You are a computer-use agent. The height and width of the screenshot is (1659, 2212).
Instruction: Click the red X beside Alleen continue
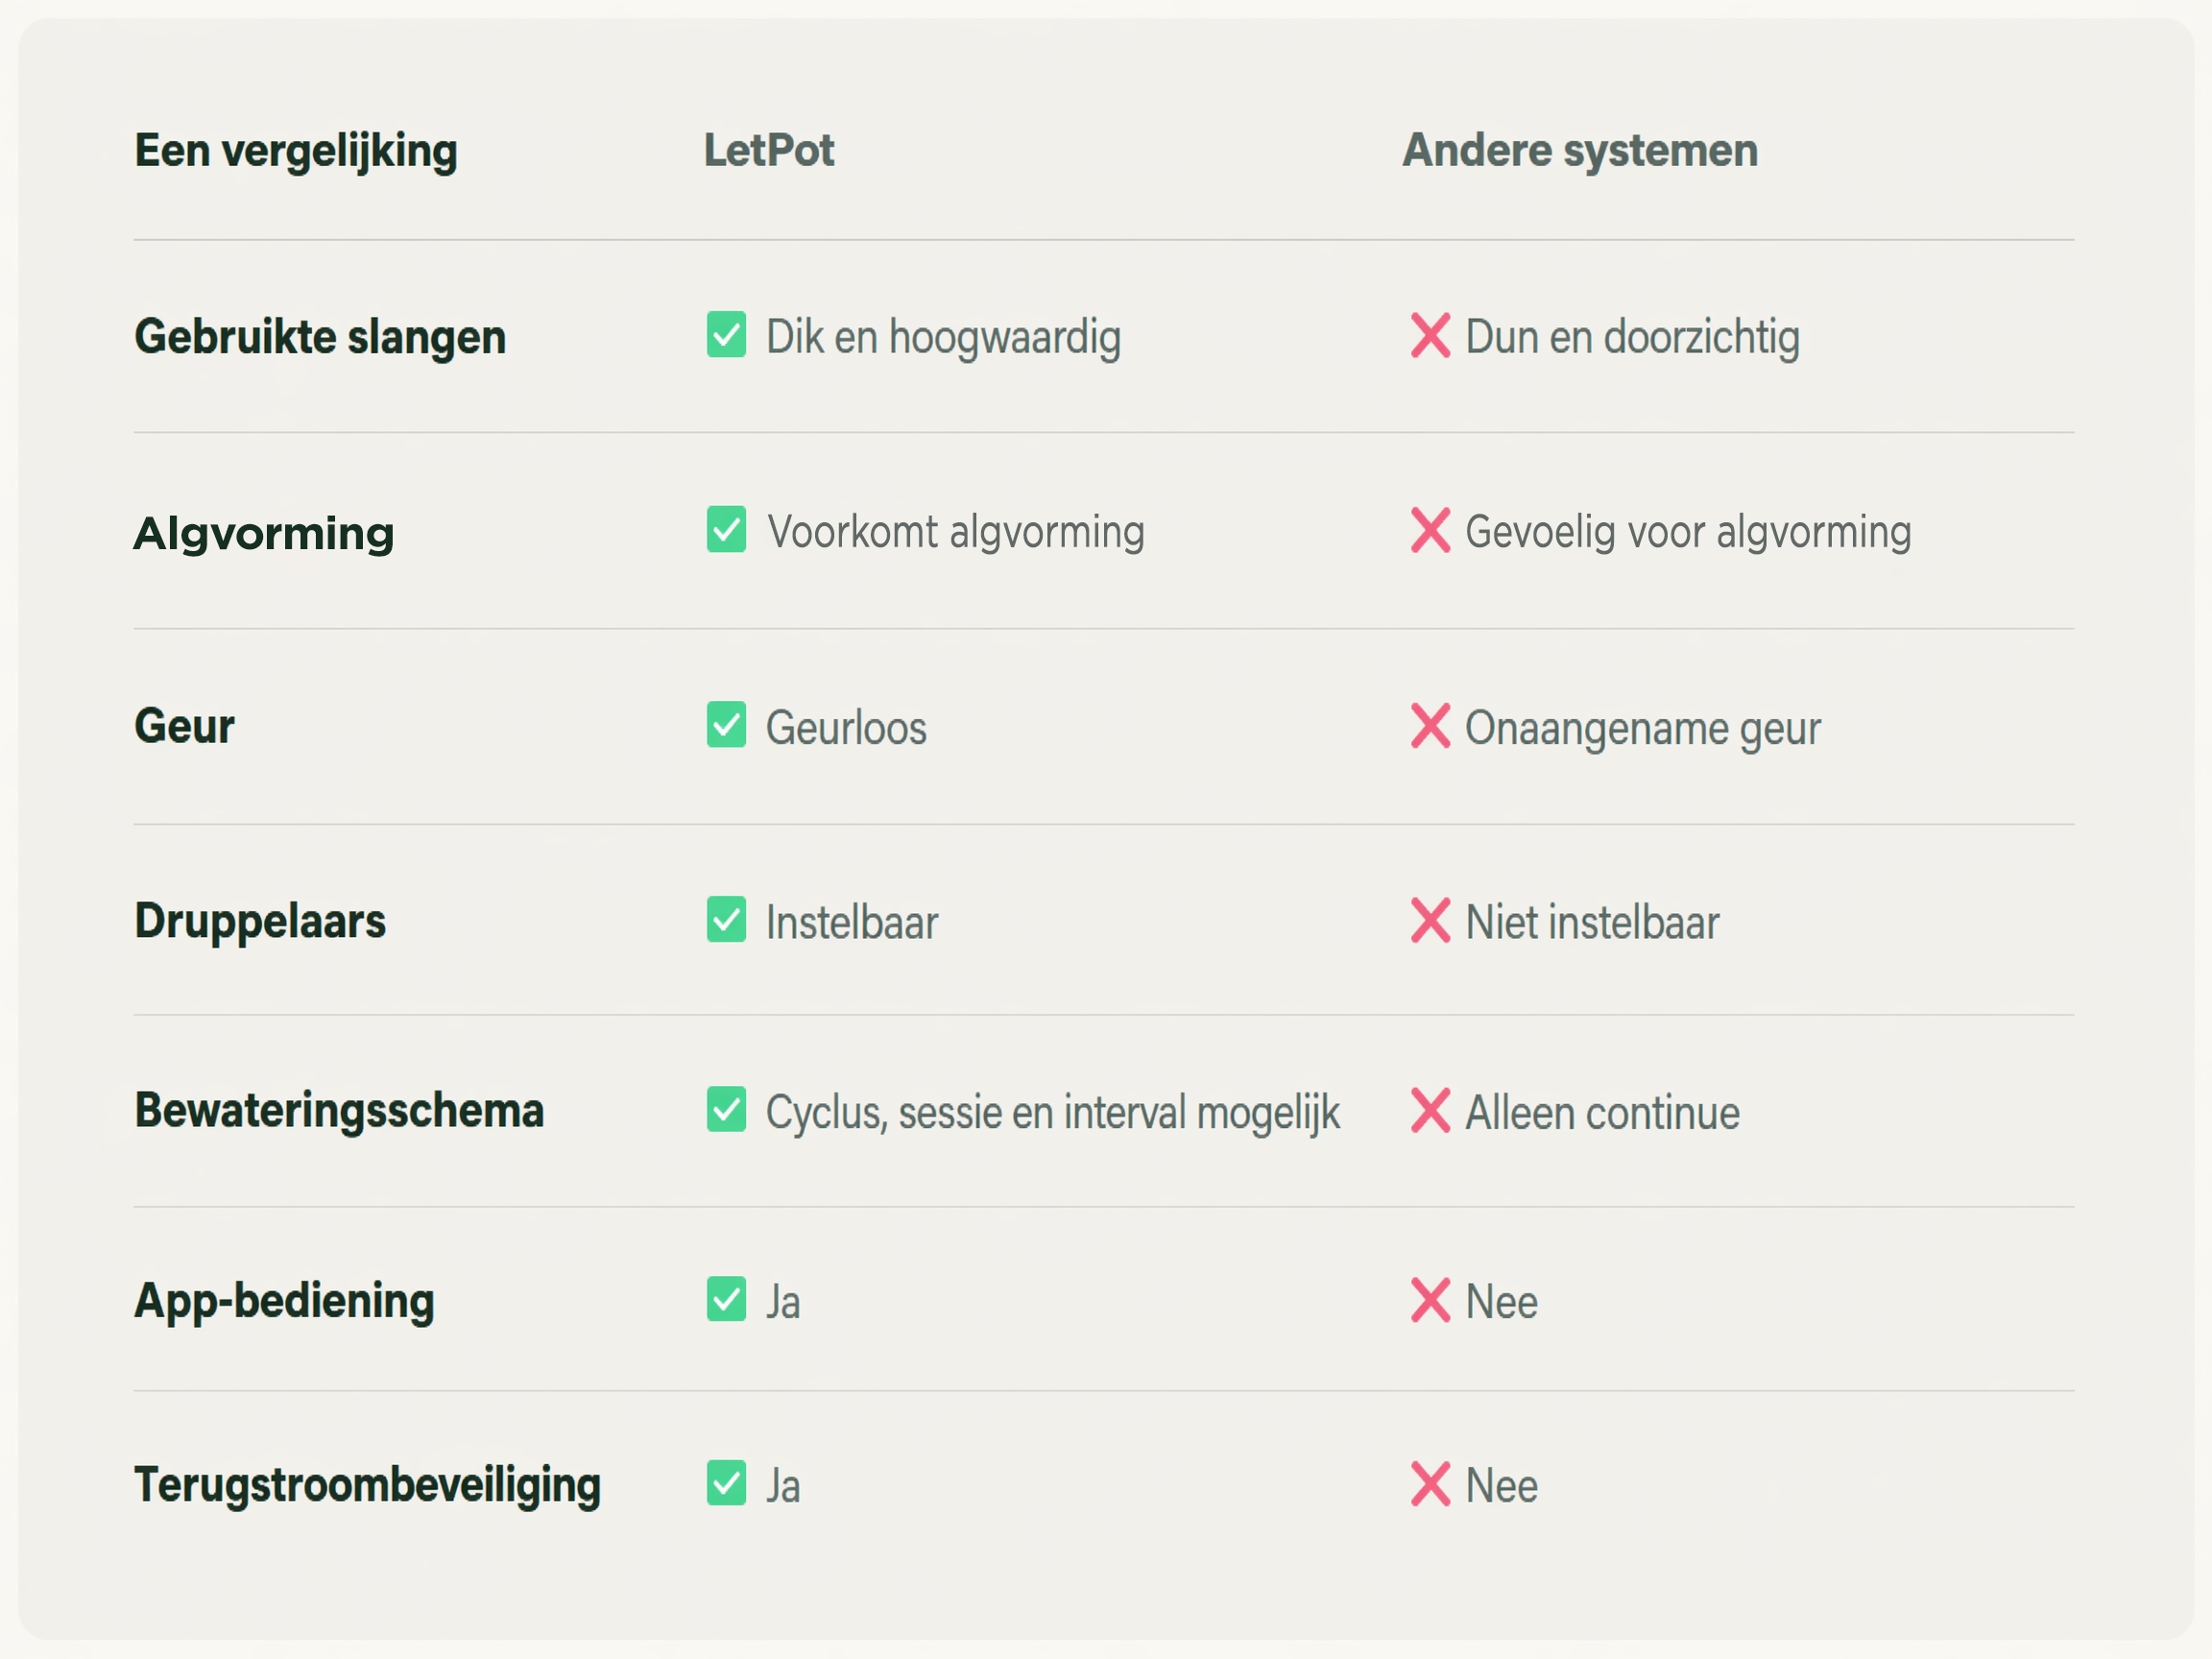coord(1430,1110)
